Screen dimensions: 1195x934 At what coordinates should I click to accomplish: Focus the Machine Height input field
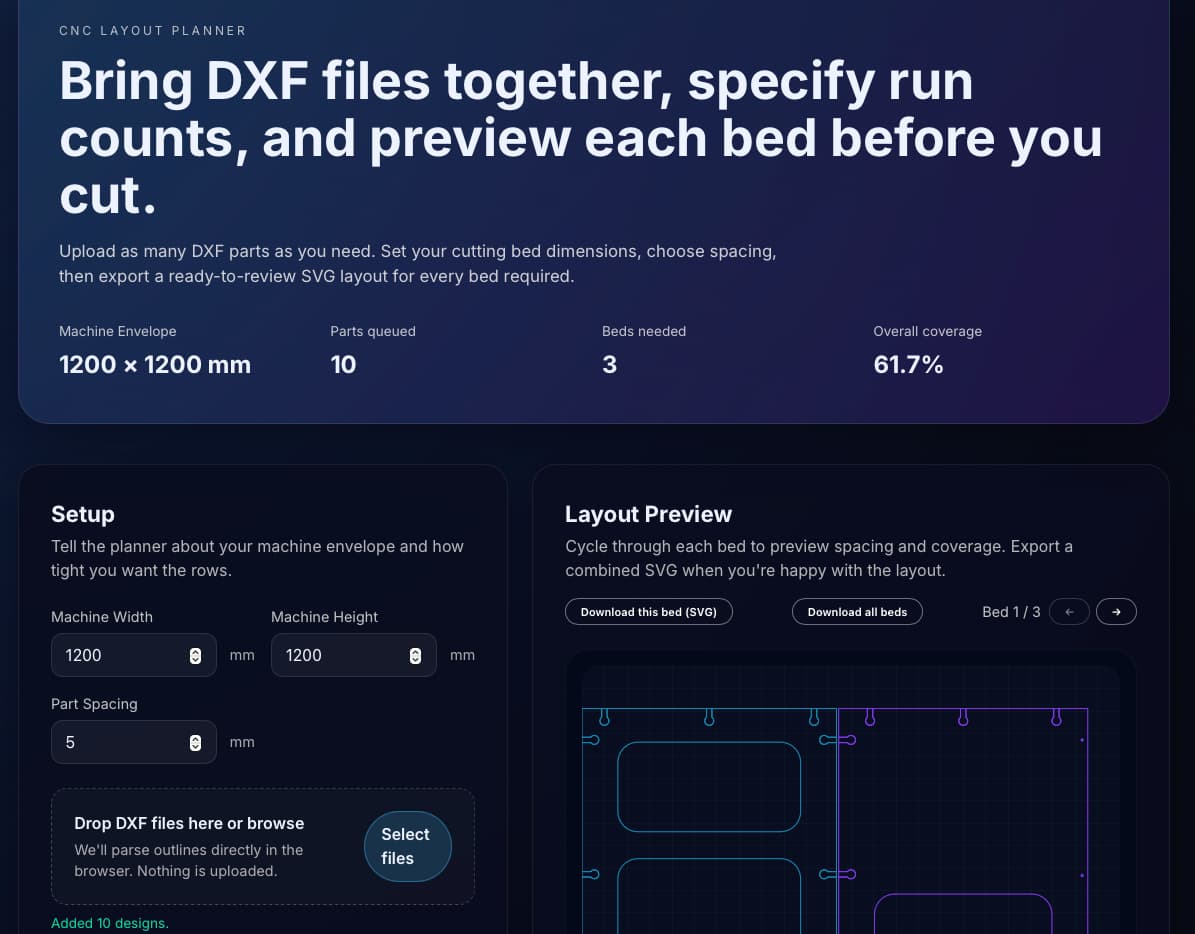point(354,655)
